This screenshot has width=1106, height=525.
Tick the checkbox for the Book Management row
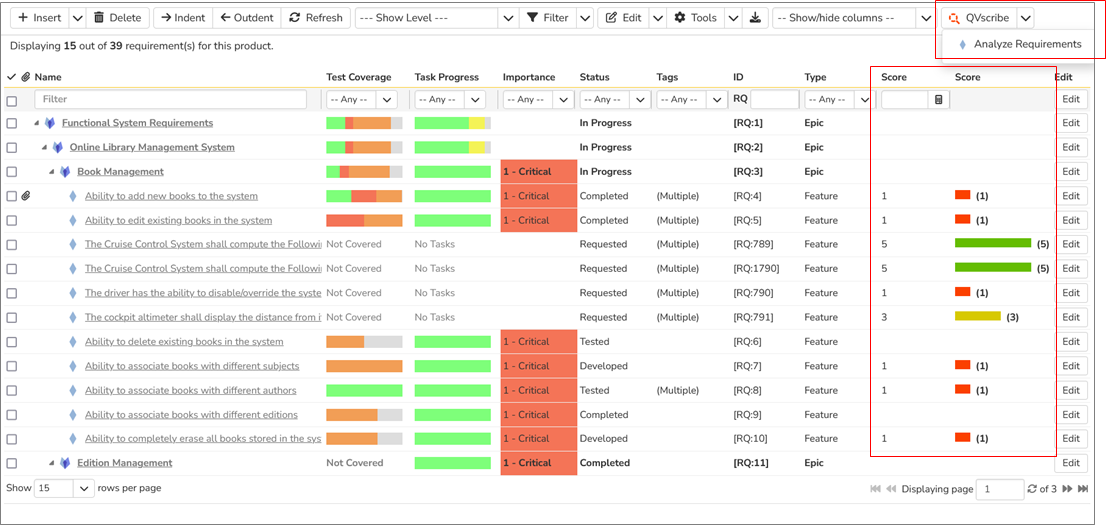12,172
